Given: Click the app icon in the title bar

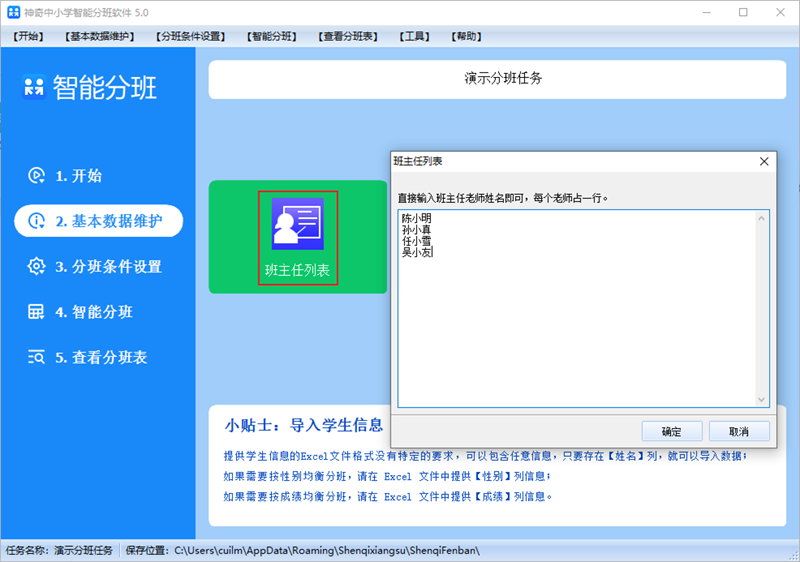Looking at the screenshot, I should pyautogui.click(x=13, y=12).
